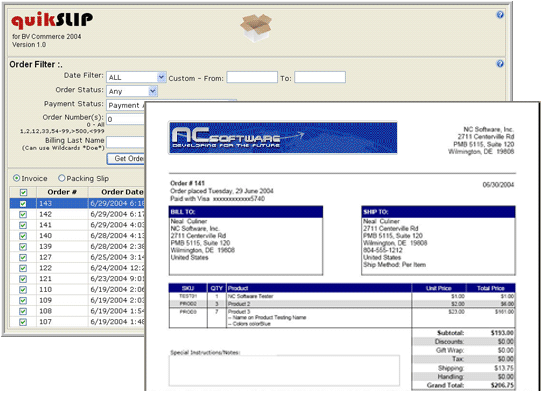Uncheck the checkbox for order 141
546x395 pixels.
23,225
